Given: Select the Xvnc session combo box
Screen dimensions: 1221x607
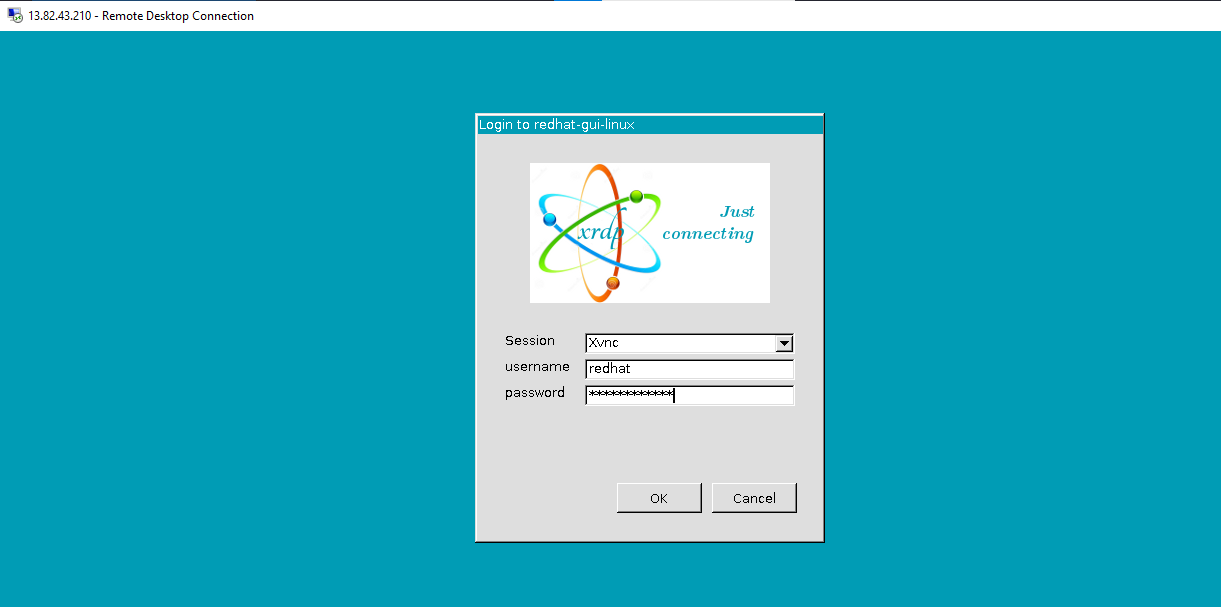Looking at the screenshot, I should (x=689, y=343).
